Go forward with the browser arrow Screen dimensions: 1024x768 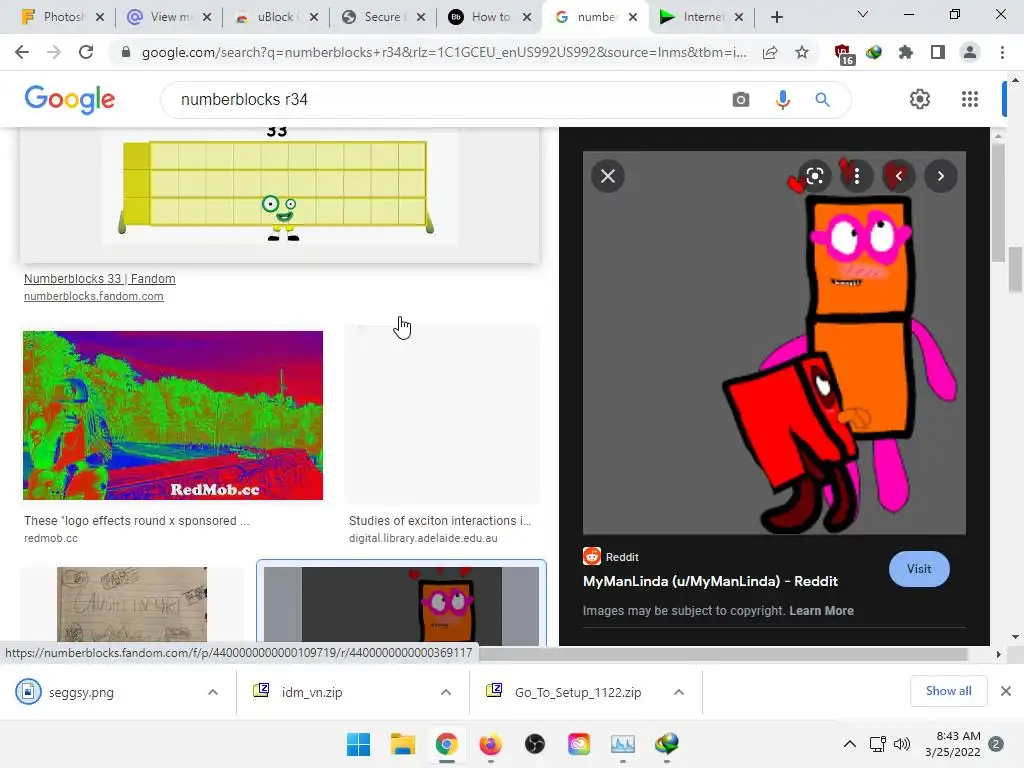[54, 52]
